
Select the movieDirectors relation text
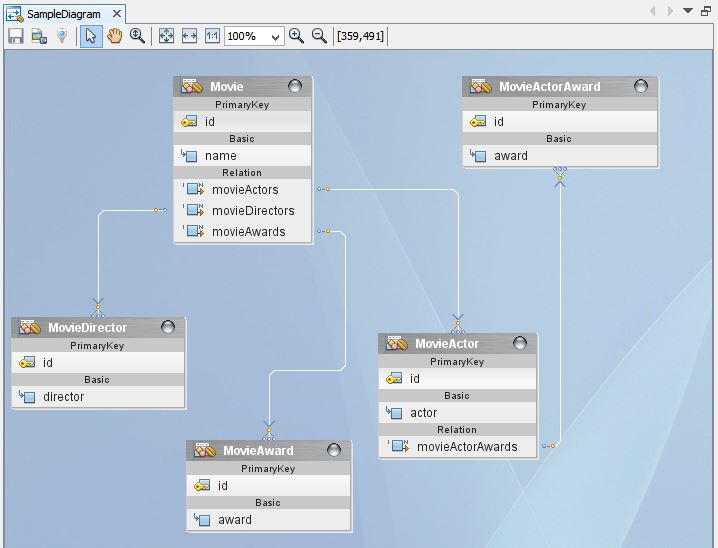click(253, 211)
